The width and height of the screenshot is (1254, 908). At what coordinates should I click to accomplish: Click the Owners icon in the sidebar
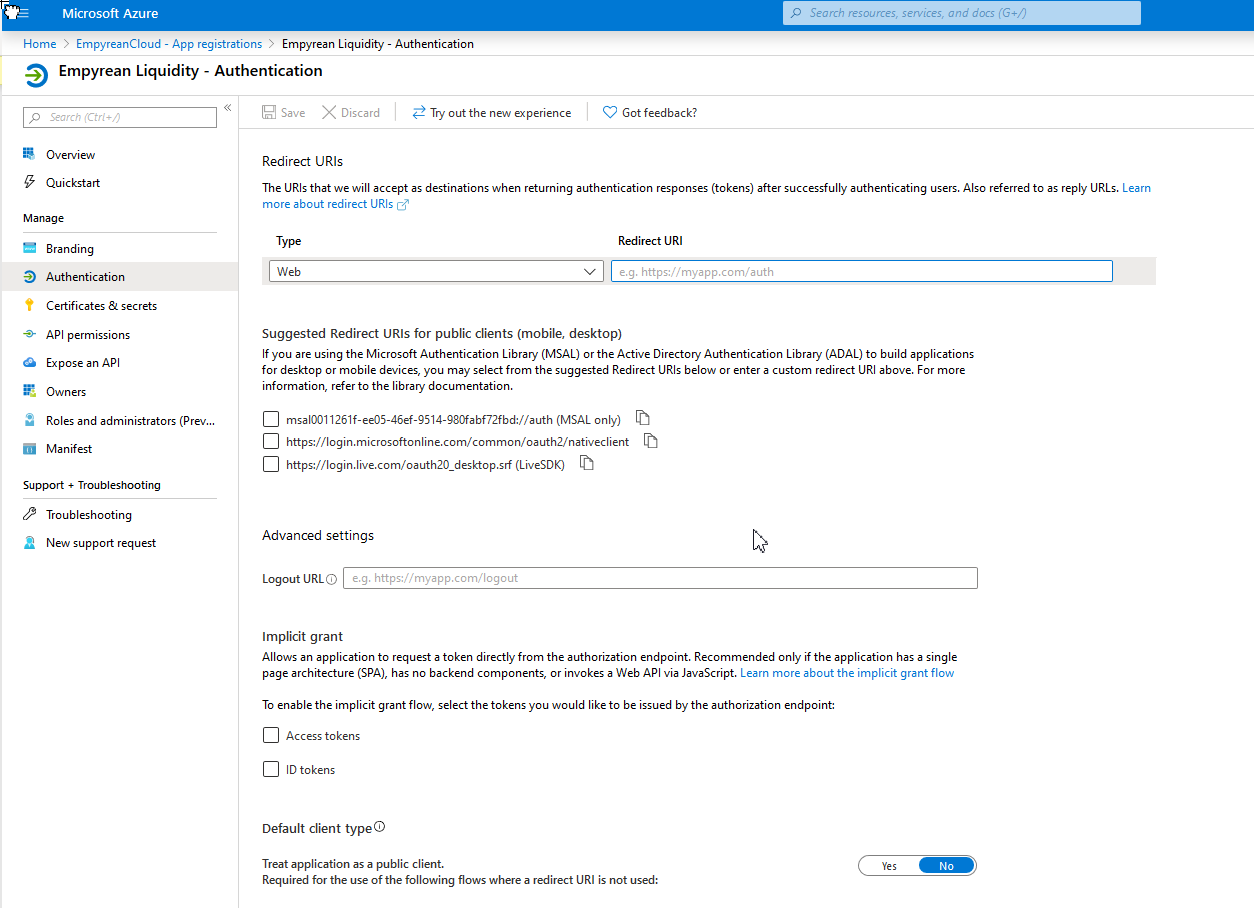point(29,391)
